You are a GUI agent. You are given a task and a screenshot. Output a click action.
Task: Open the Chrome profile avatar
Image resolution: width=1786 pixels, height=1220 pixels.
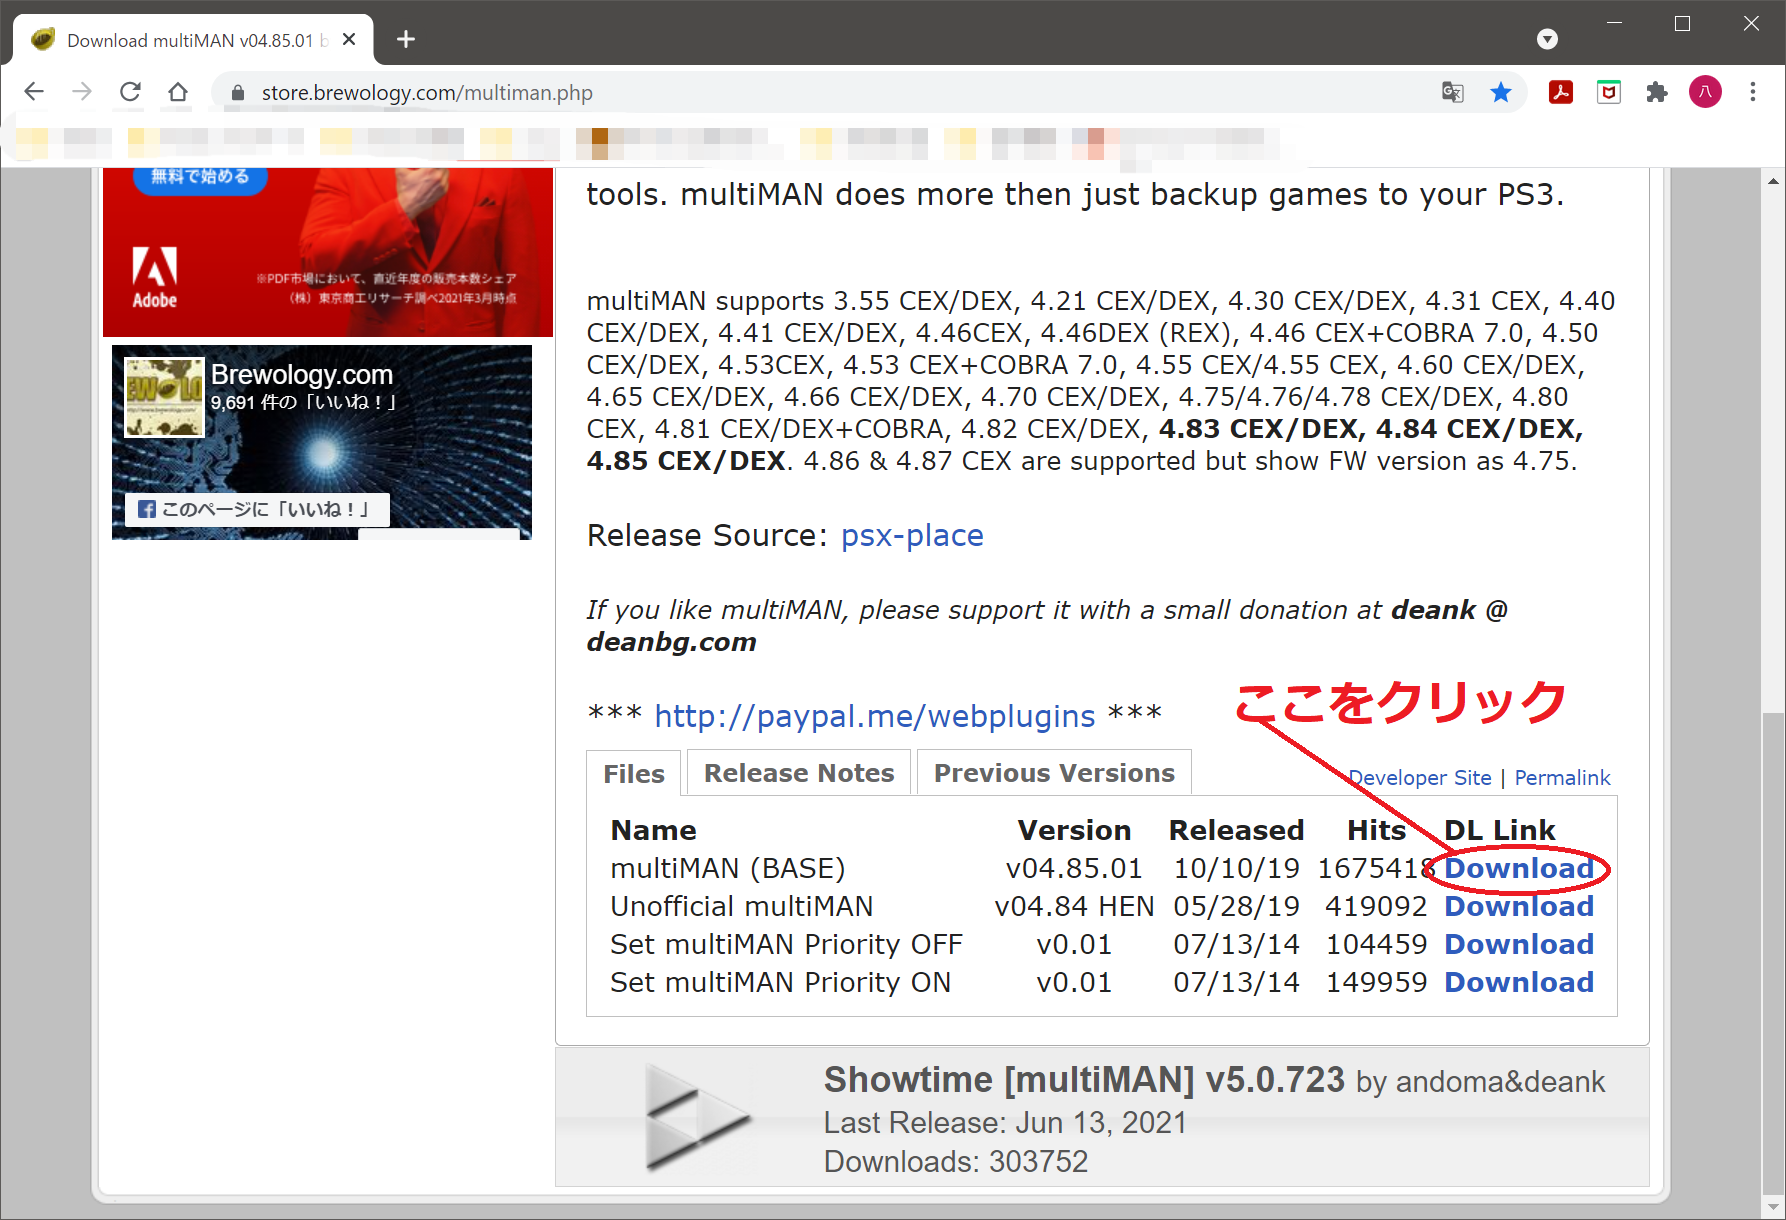click(x=1705, y=92)
